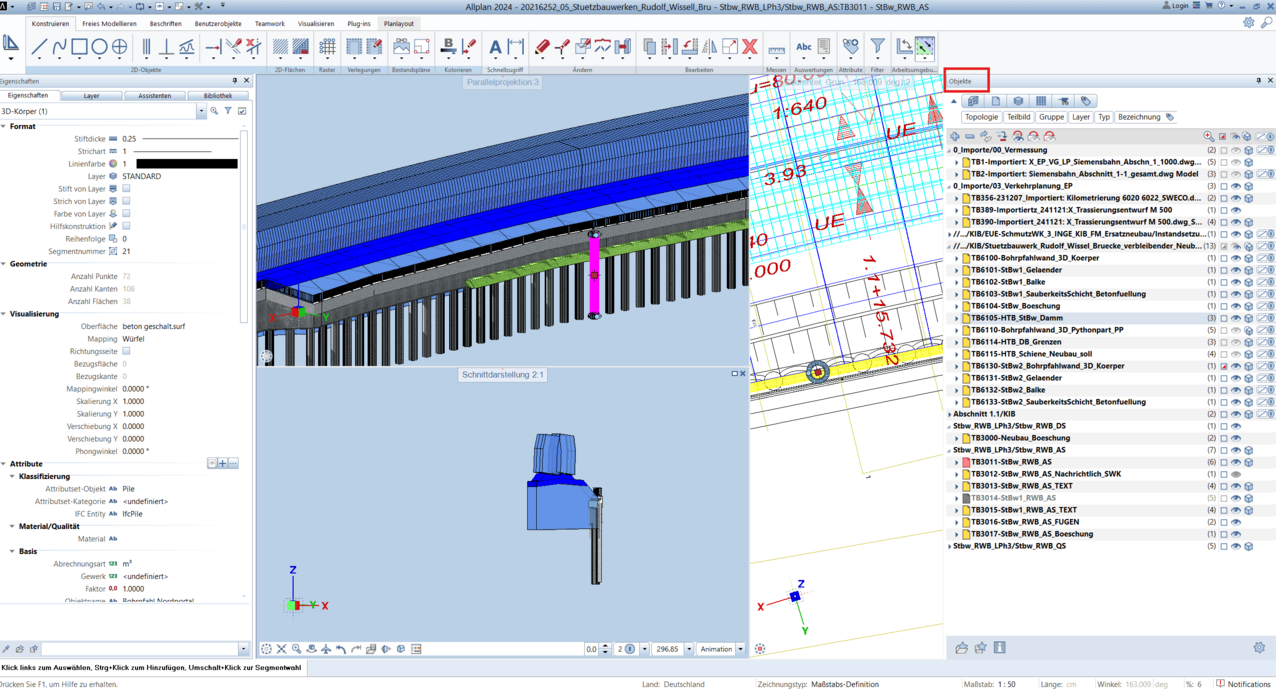This screenshot has width=1276, height=689.
Task: Click the Skalierung X value field
Action: tap(133, 401)
